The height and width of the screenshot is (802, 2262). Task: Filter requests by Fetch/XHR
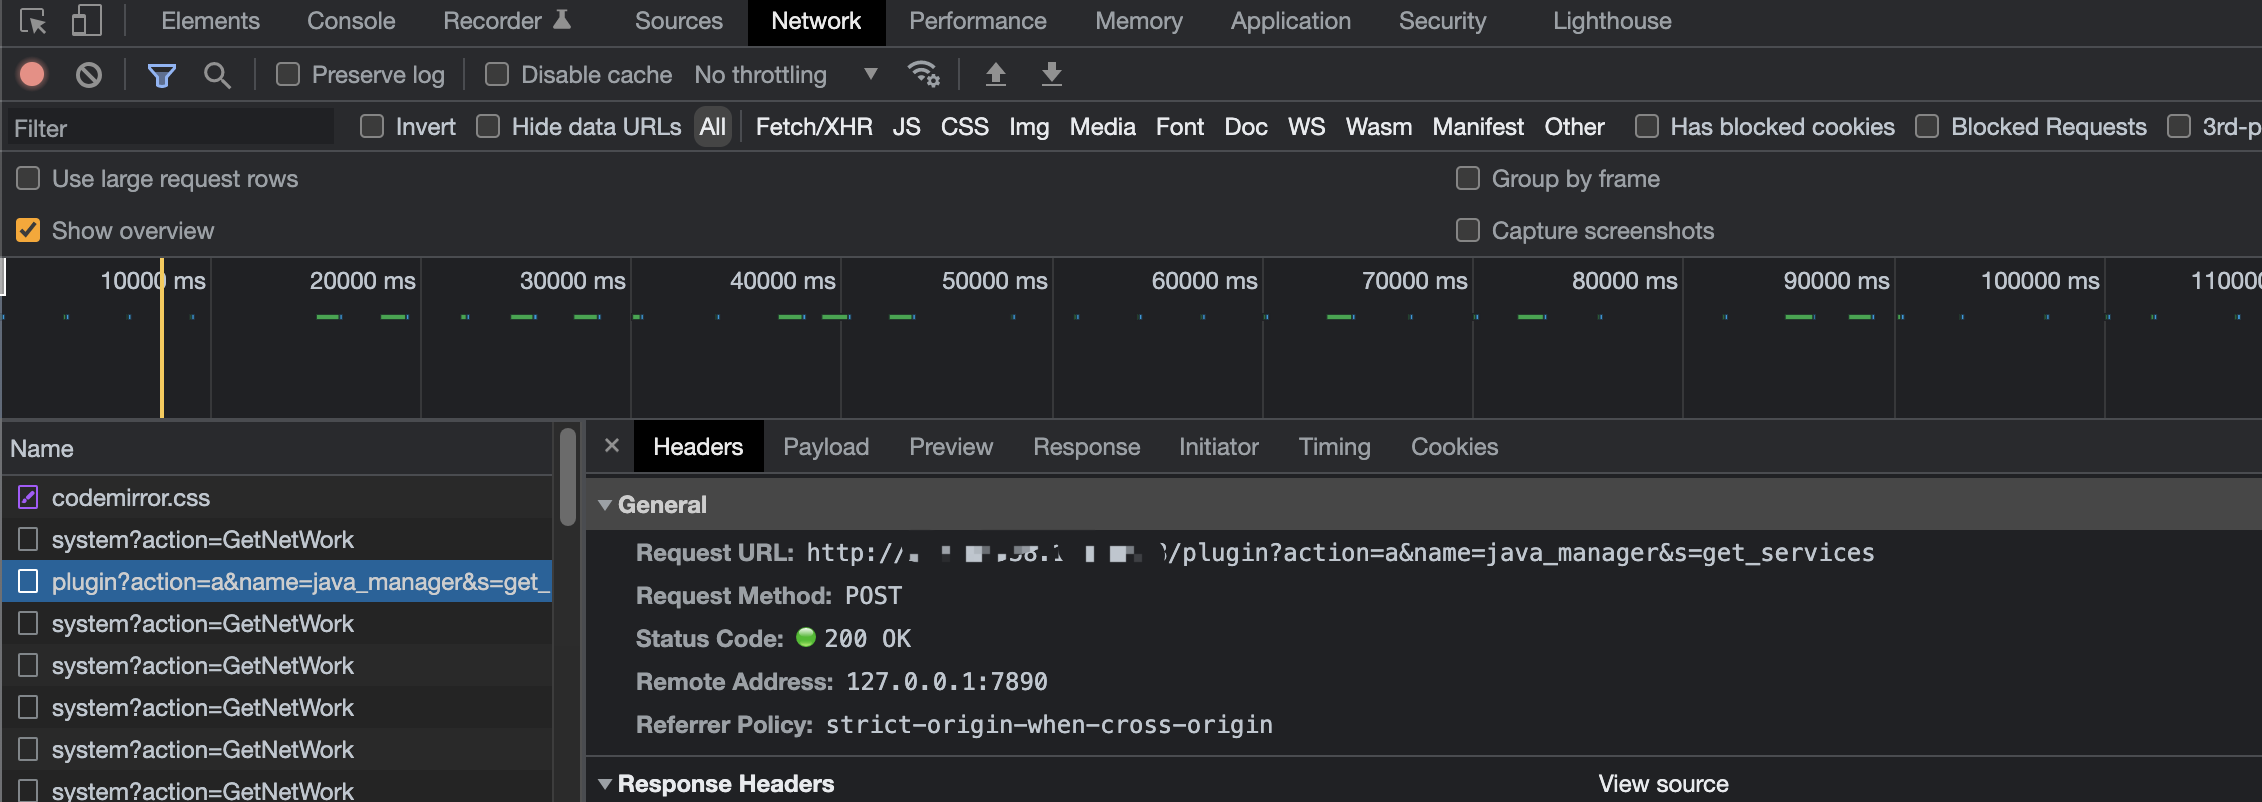click(814, 127)
